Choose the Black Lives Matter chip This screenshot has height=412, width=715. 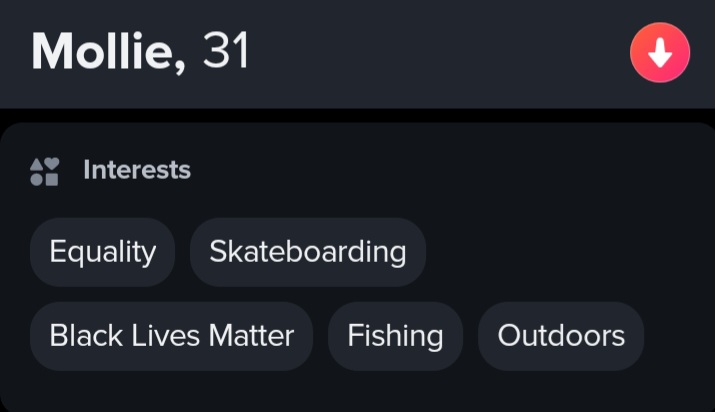(x=171, y=336)
